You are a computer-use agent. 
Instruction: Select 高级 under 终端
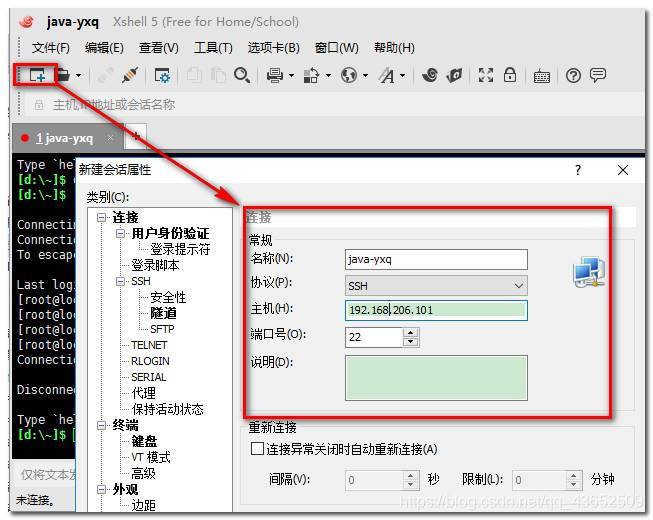143,473
